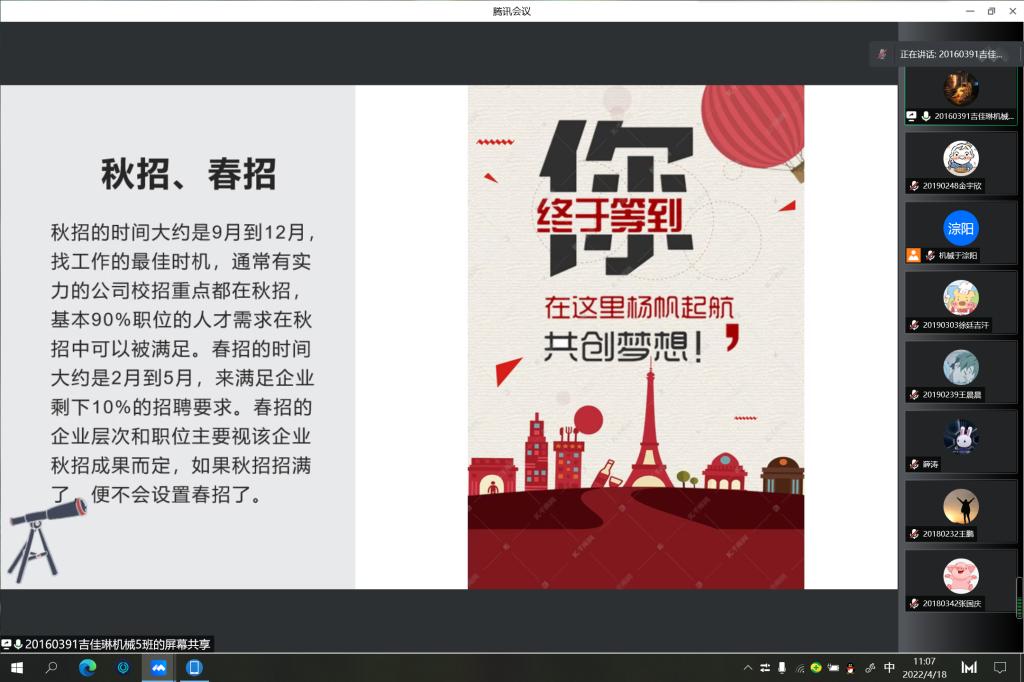Click the 正在讲话 speaking indicator banner

pyautogui.click(x=944, y=54)
